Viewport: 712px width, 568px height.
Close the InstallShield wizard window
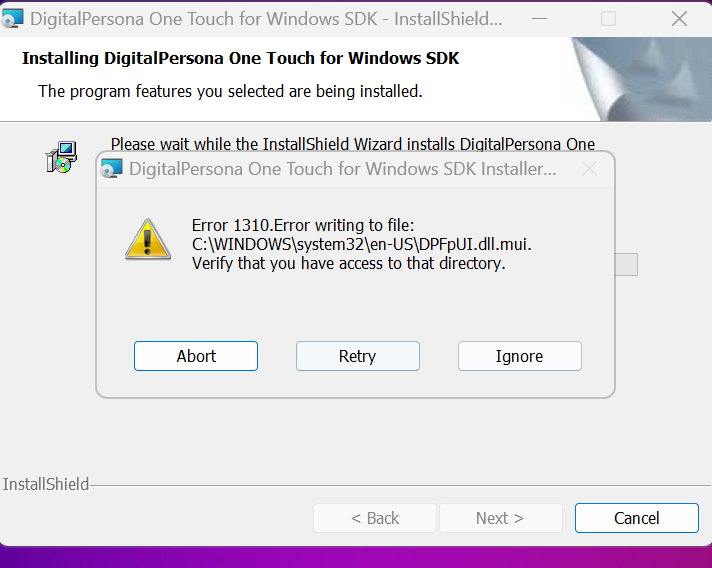pos(679,19)
